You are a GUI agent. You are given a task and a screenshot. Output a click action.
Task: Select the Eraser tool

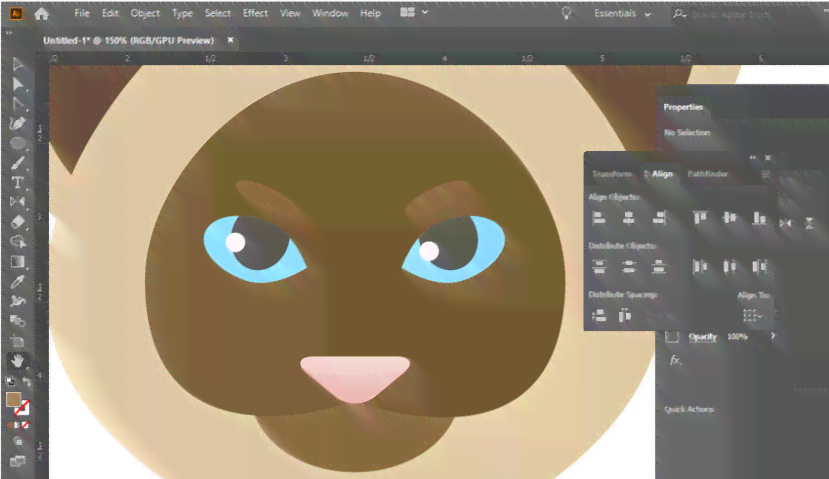17,222
